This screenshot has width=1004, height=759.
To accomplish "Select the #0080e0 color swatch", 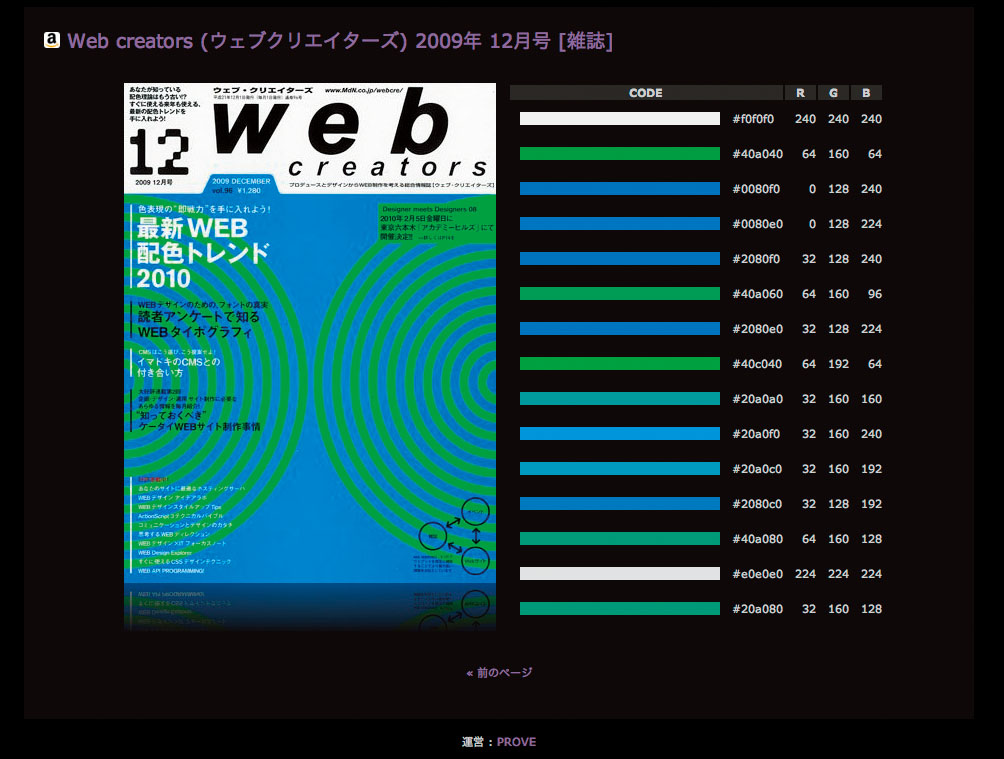I will tap(619, 224).
